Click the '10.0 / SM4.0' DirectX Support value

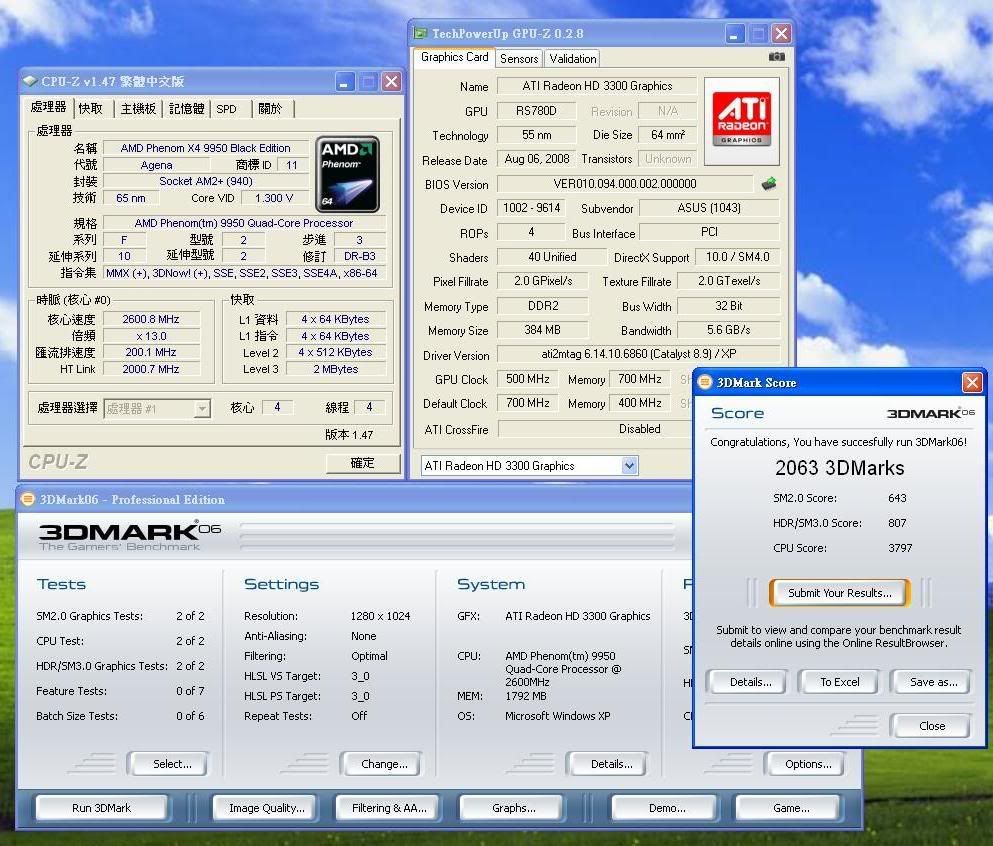pyautogui.click(x=737, y=256)
